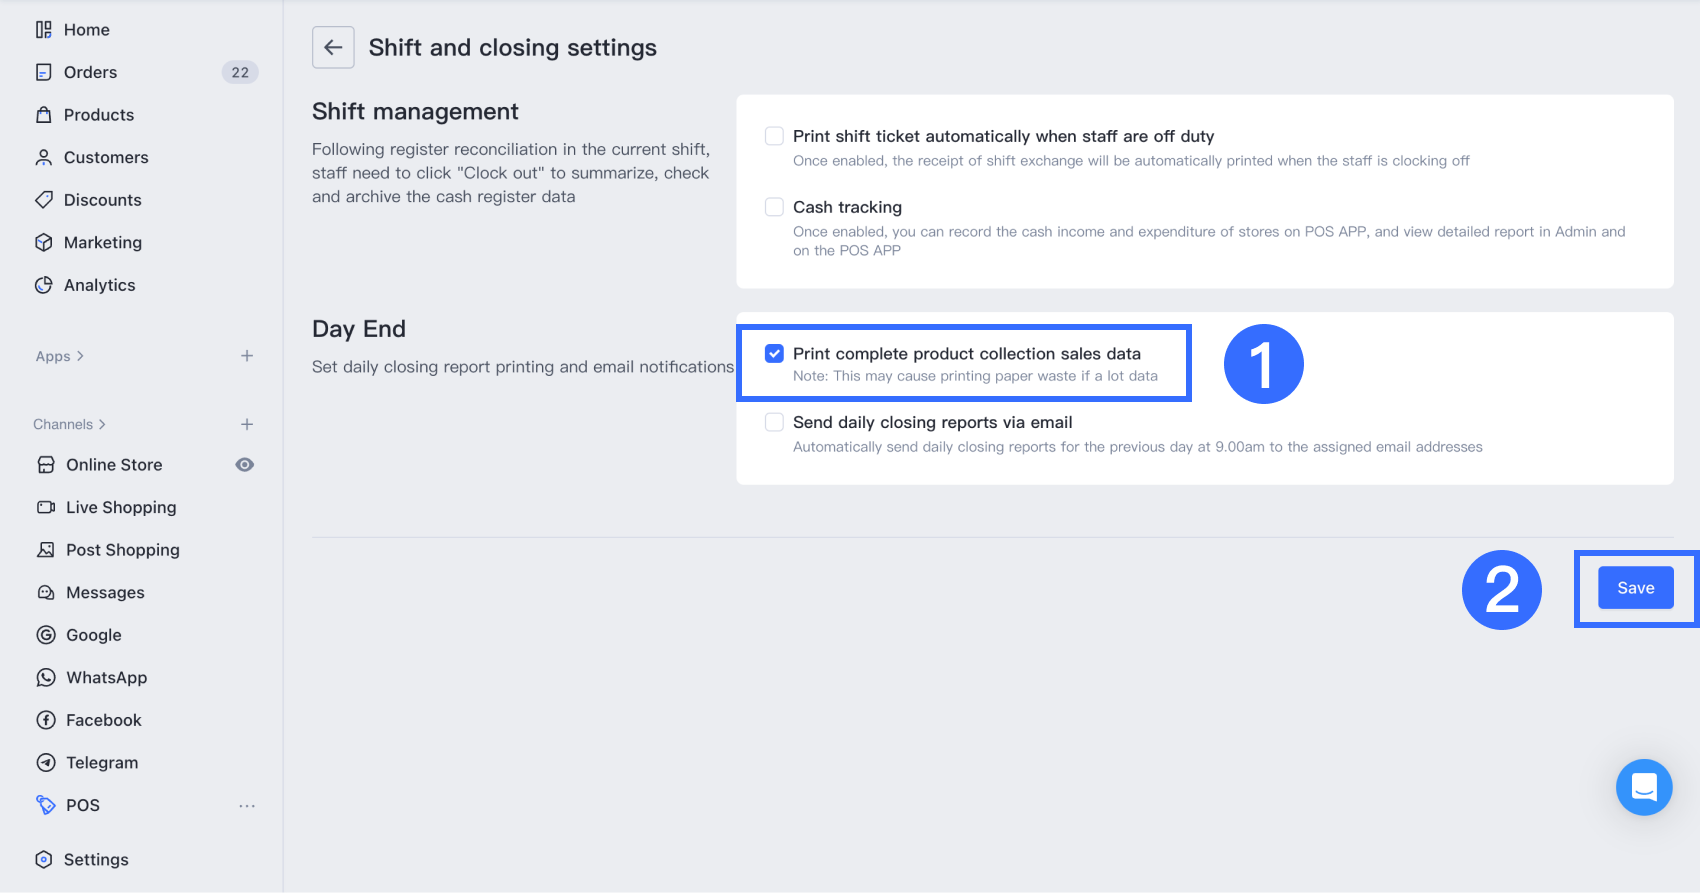
Task: Expand the Apps section chevron
Action: click(80, 356)
